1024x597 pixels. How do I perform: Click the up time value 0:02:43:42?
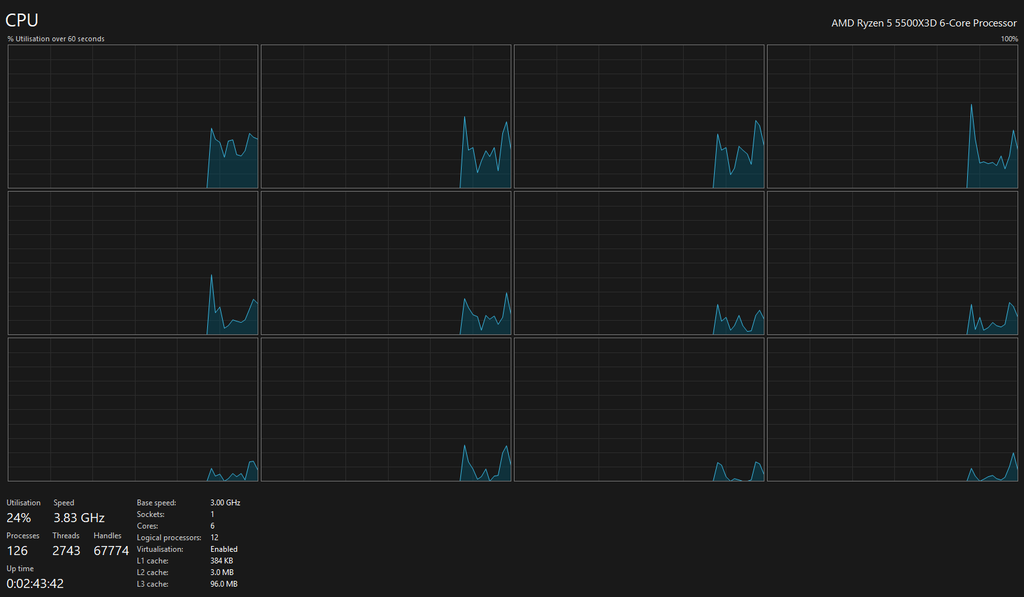pyautogui.click(x=35, y=583)
